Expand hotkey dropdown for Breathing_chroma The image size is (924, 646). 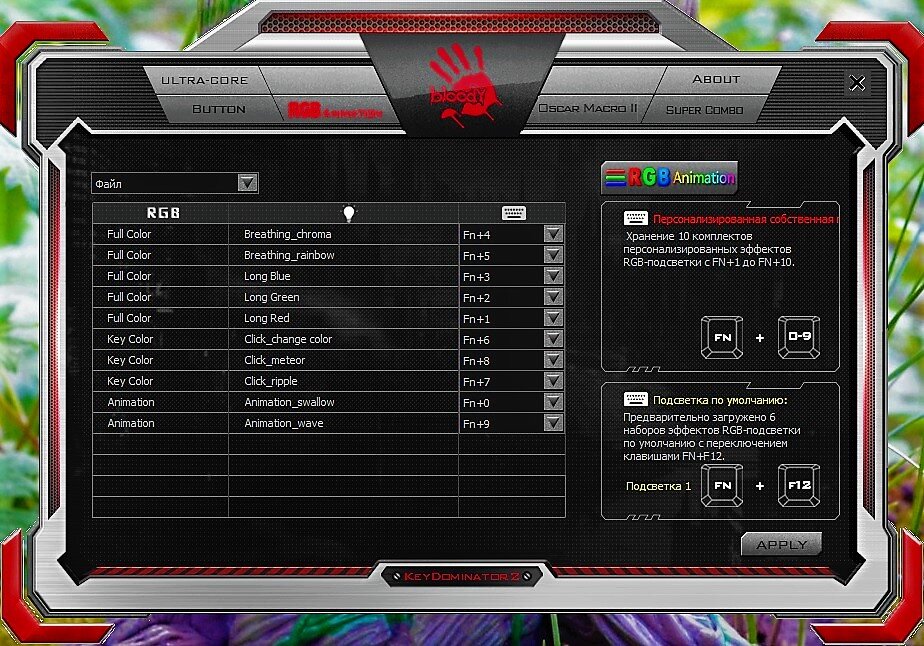click(x=553, y=234)
